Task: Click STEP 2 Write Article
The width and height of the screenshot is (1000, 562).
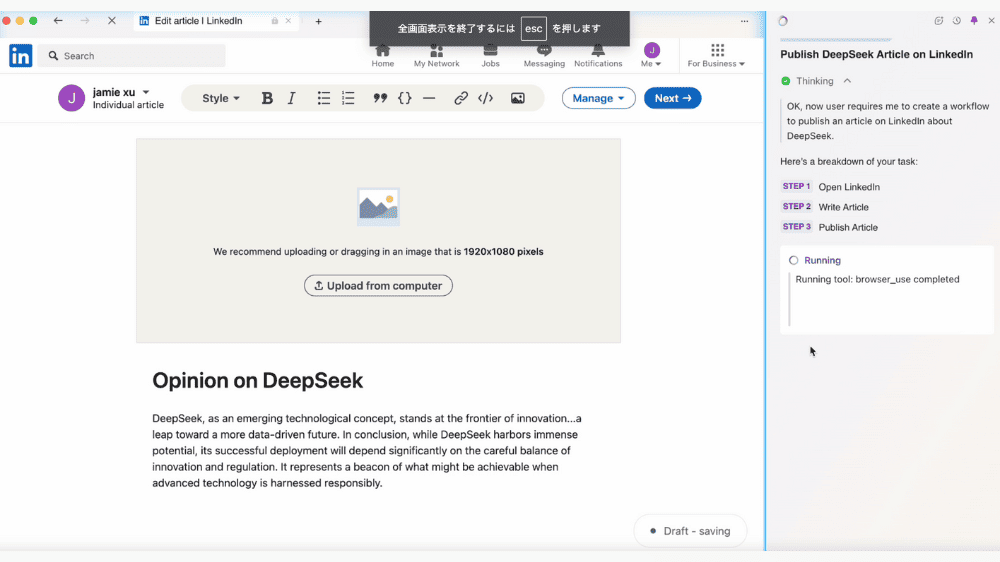Action: (825, 207)
